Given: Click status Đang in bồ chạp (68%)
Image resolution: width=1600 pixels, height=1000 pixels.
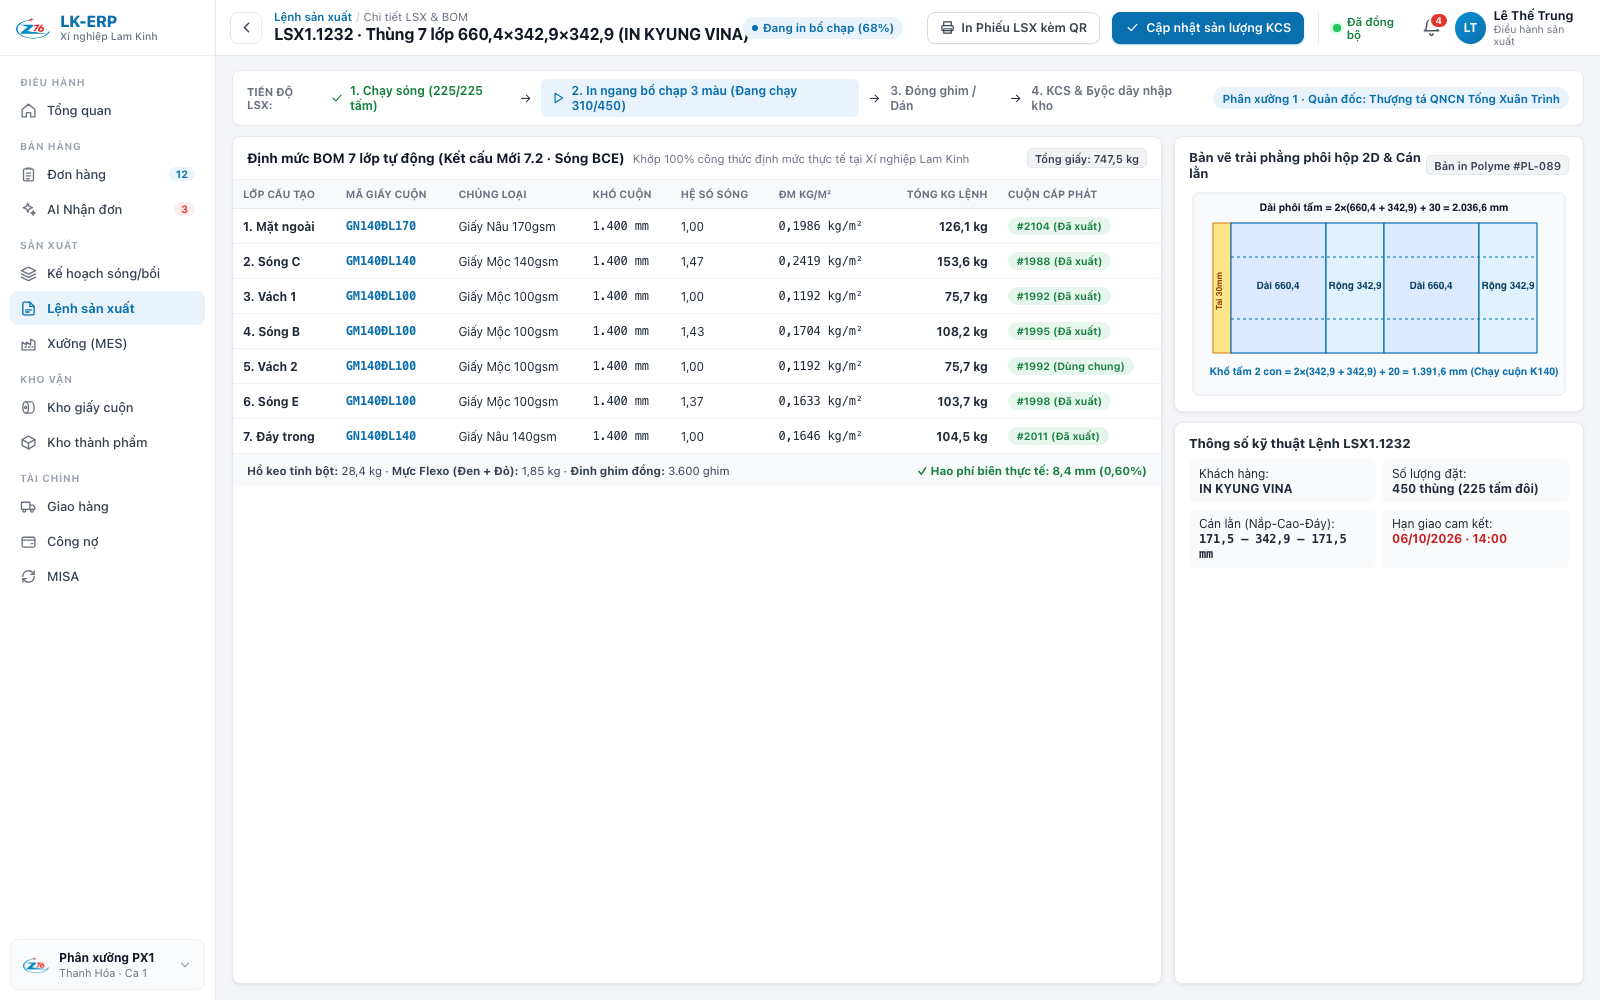Looking at the screenshot, I should point(823,28).
